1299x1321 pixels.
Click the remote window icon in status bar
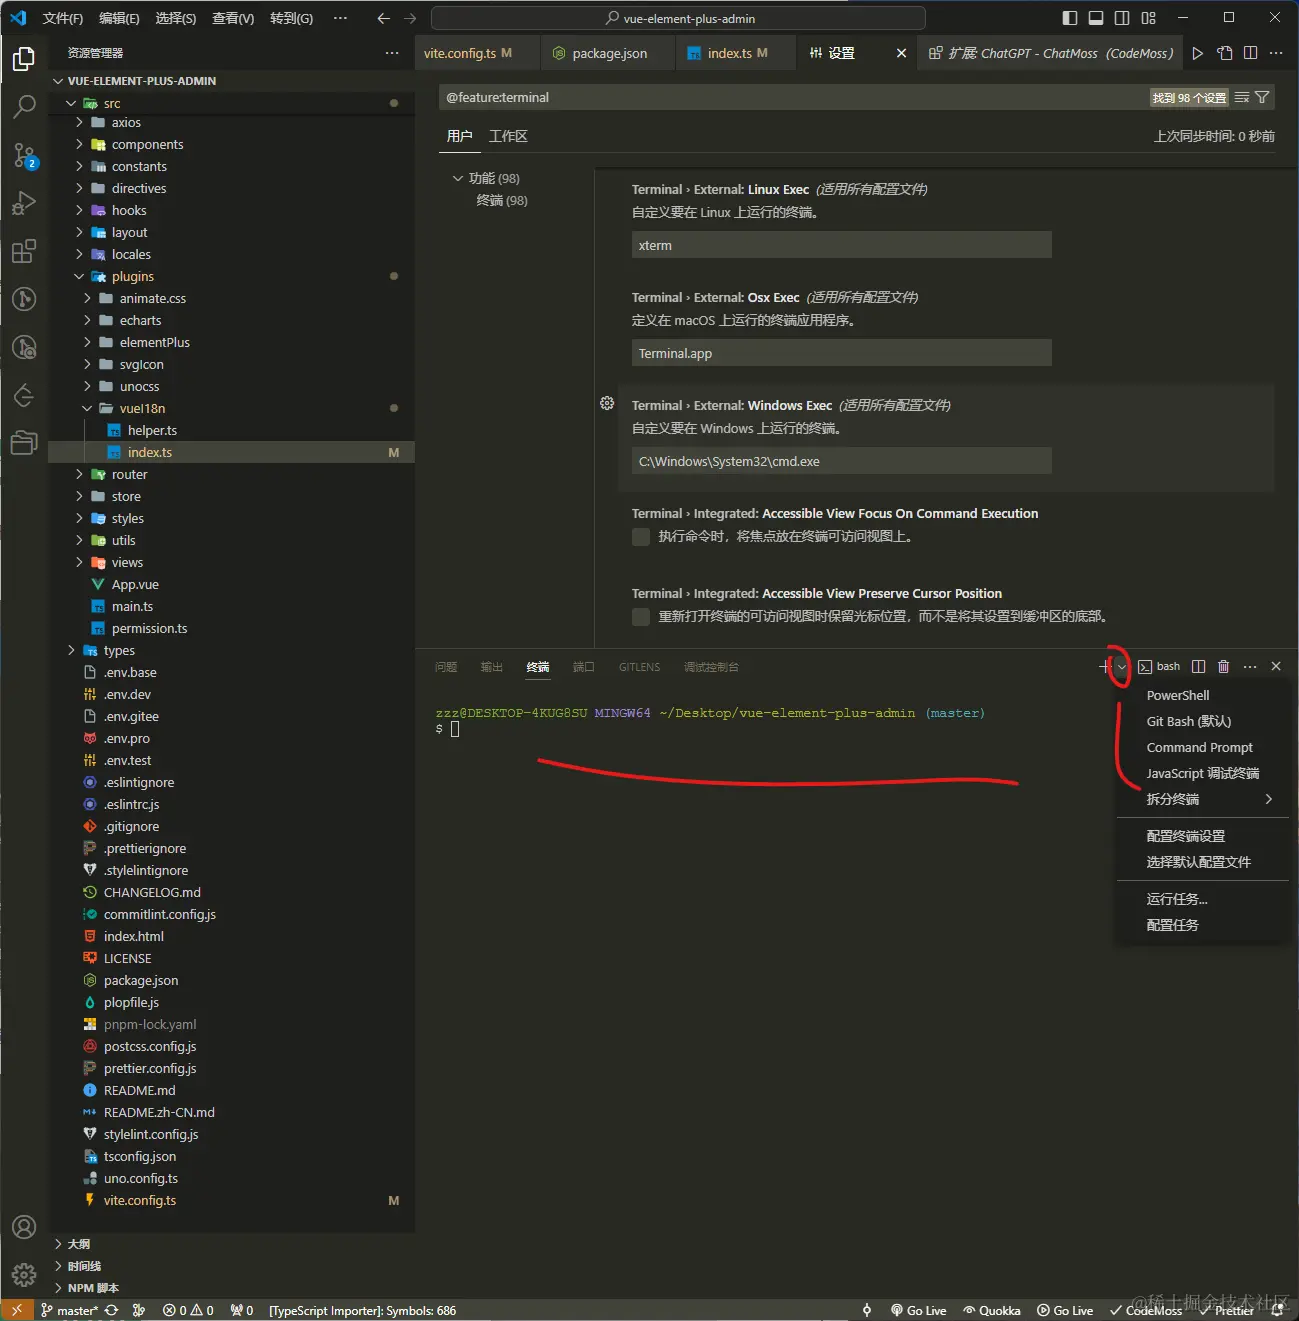(16, 1310)
